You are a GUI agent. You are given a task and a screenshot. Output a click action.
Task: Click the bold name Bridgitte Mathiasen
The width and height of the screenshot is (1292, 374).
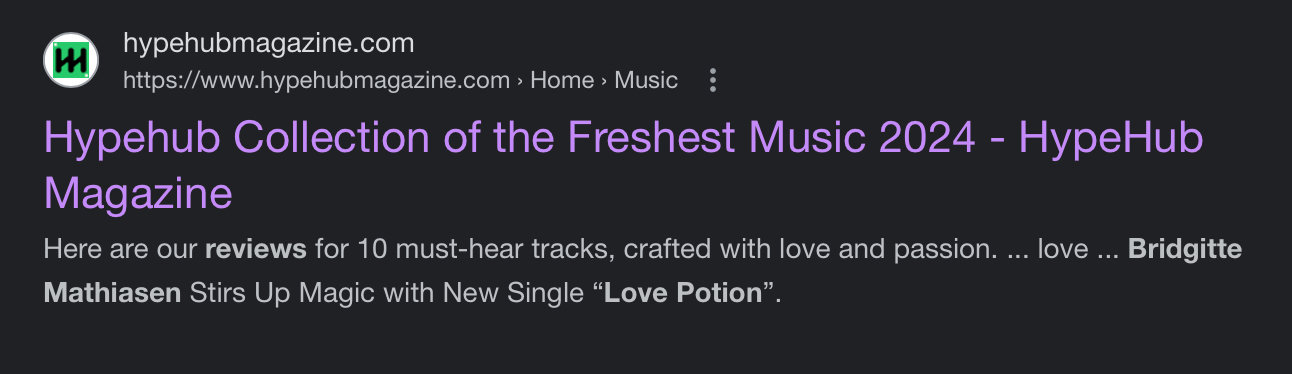point(643,271)
